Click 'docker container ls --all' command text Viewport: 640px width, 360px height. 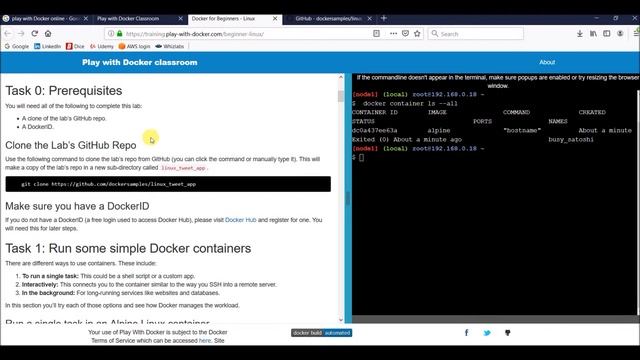(x=410, y=104)
